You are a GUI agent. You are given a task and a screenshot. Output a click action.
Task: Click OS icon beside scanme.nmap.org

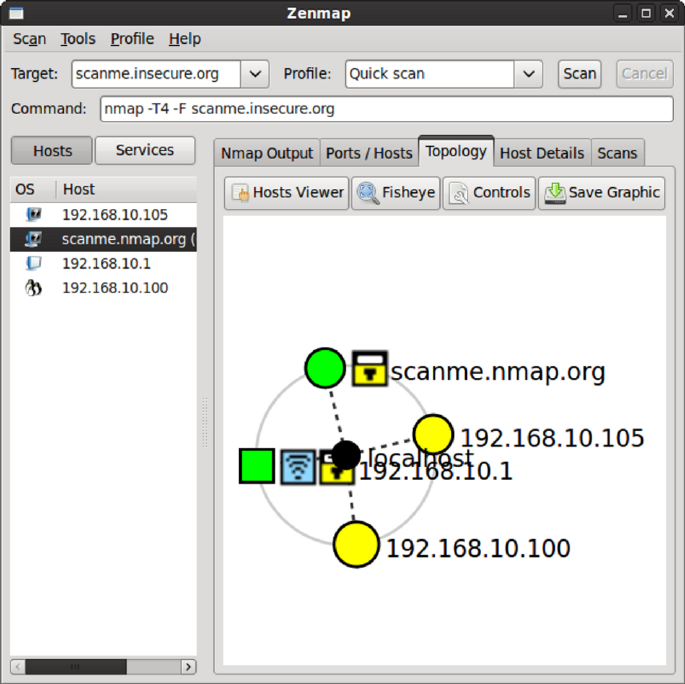(34, 239)
